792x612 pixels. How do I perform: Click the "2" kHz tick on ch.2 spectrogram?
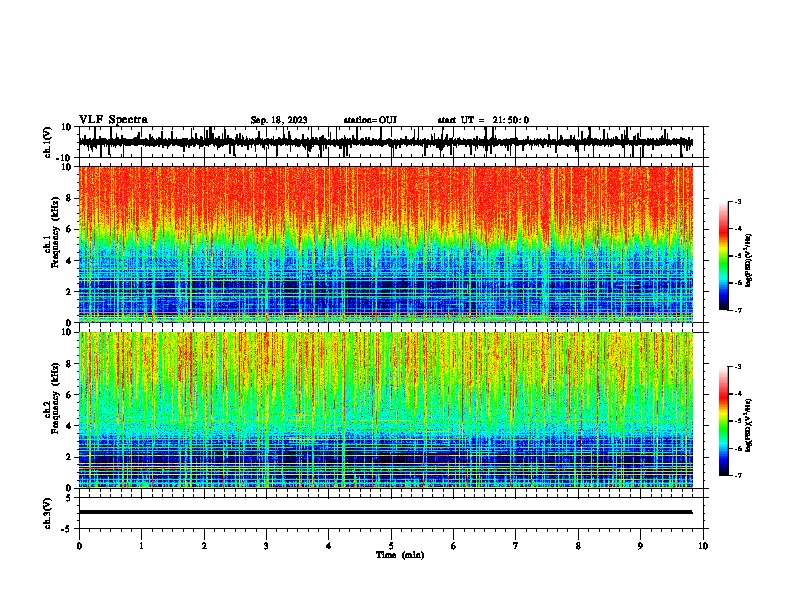pos(69,457)
